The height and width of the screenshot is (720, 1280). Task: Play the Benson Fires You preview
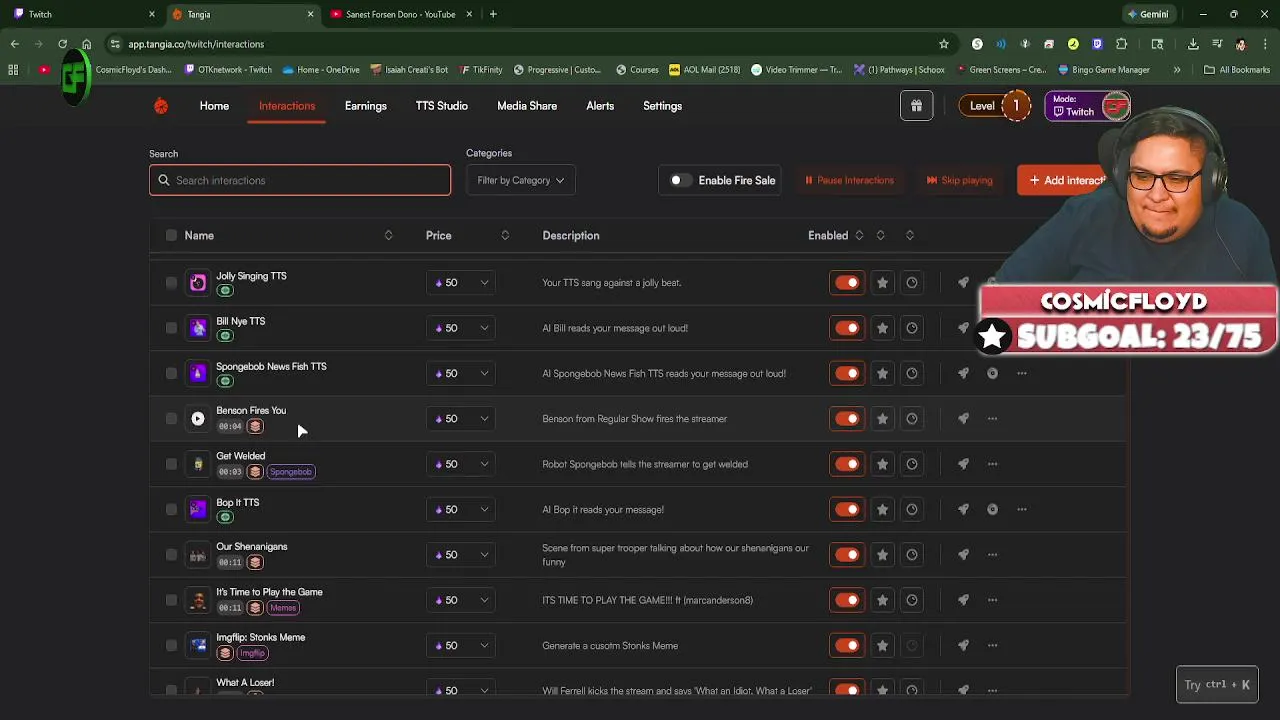pyautogui.click(x=198, y=419)
